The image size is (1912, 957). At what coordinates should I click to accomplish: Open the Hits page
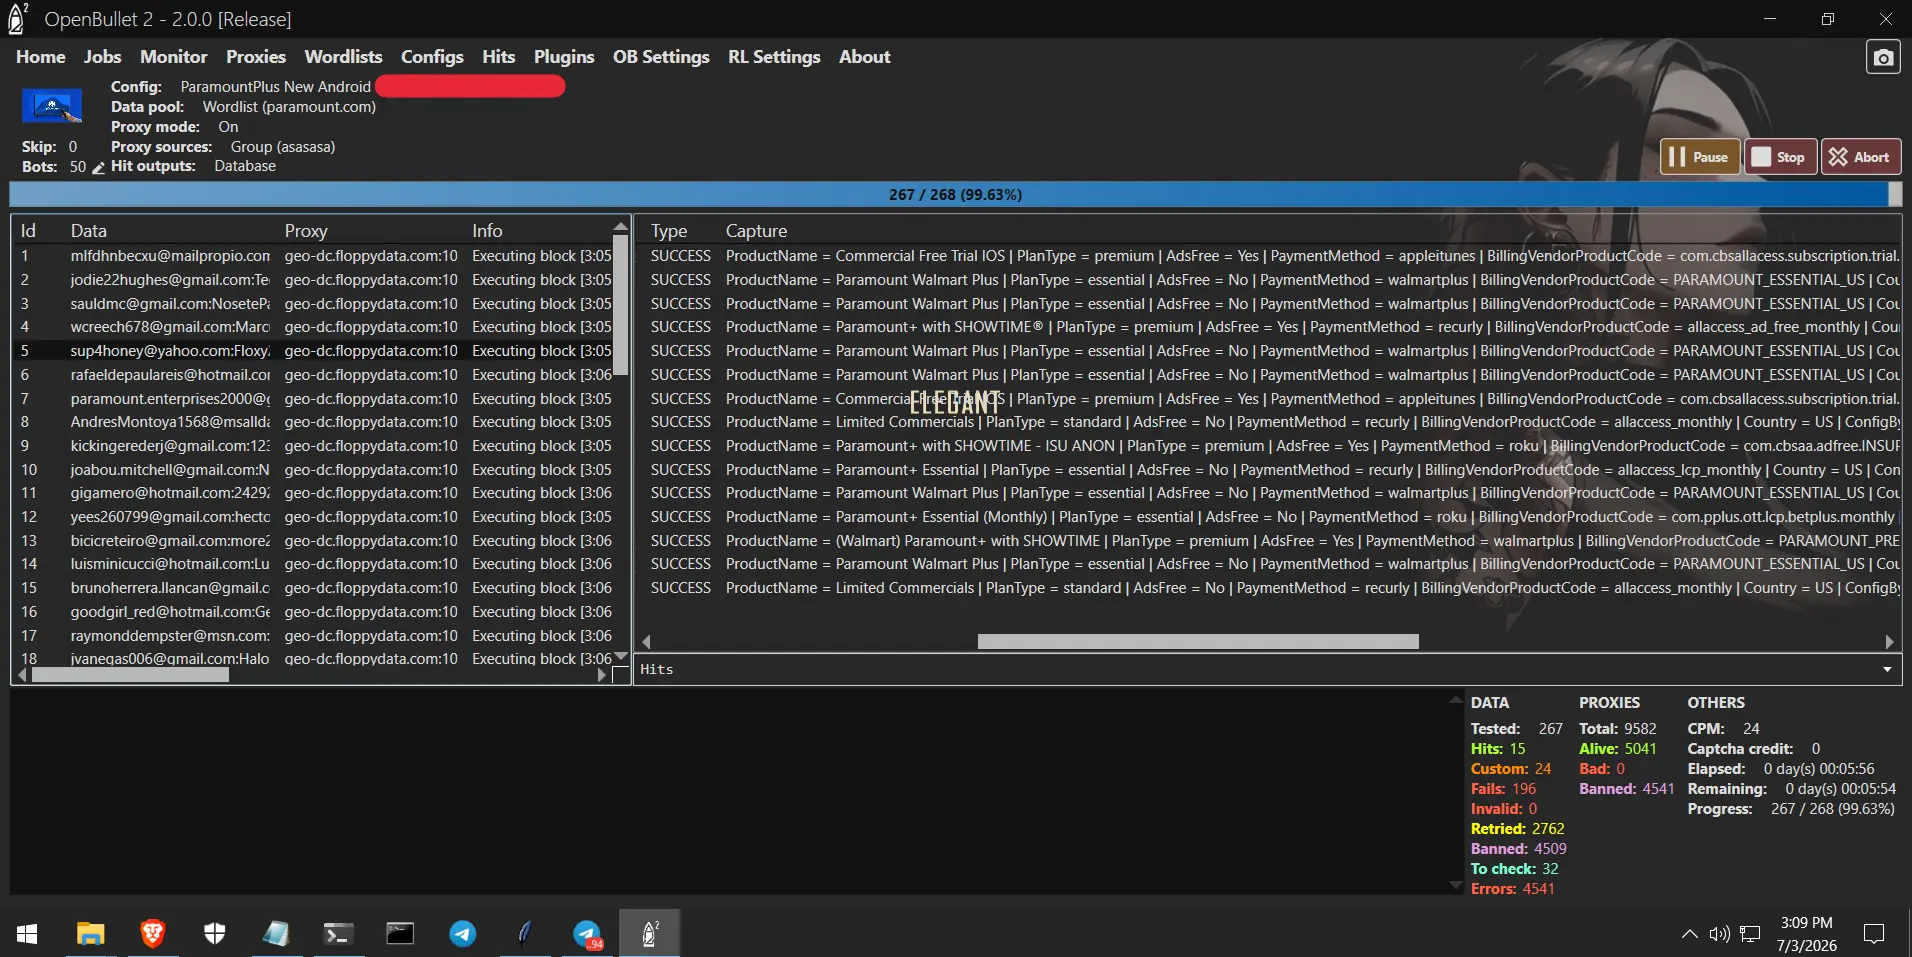pos(498,57)
